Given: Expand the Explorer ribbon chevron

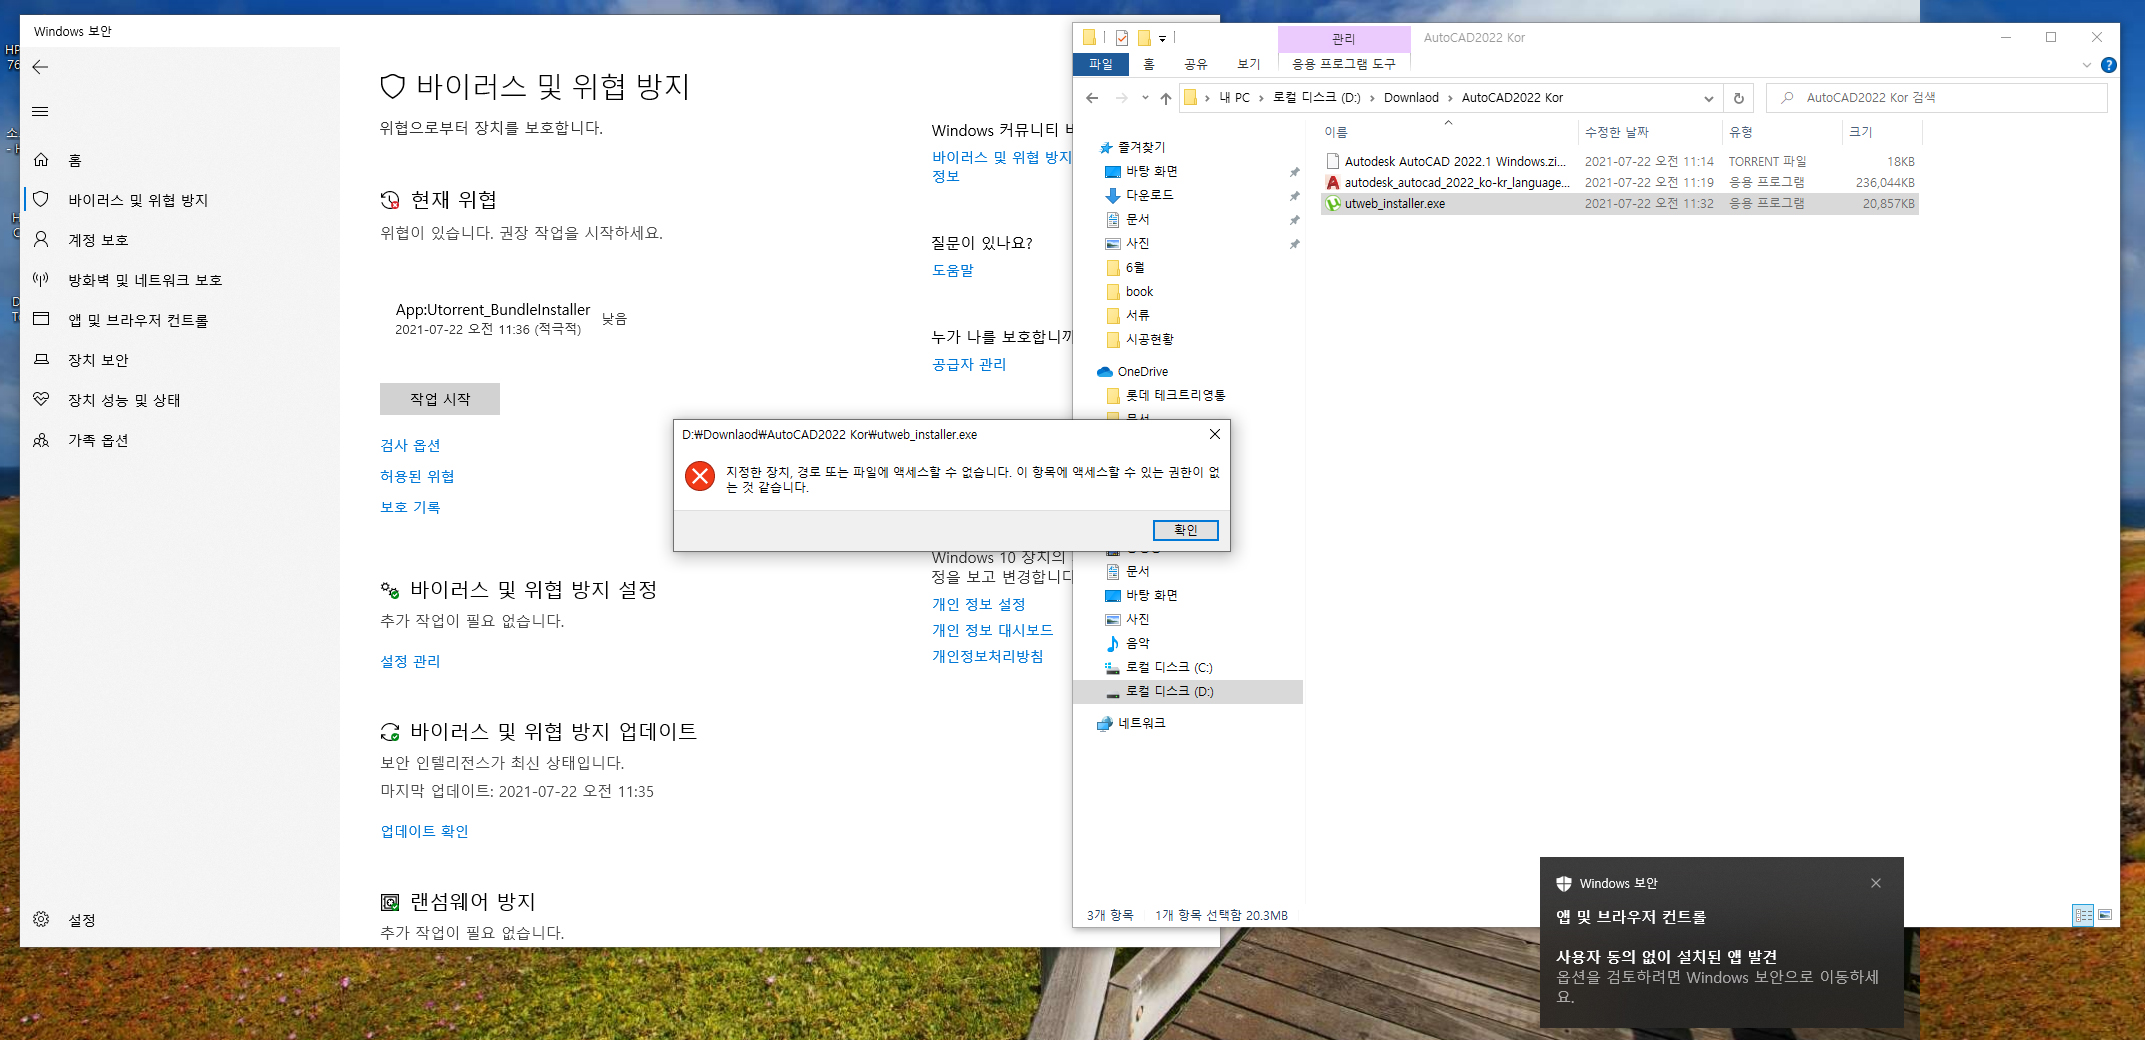Looking at the screenshot, I should [x=2087, y=65].
